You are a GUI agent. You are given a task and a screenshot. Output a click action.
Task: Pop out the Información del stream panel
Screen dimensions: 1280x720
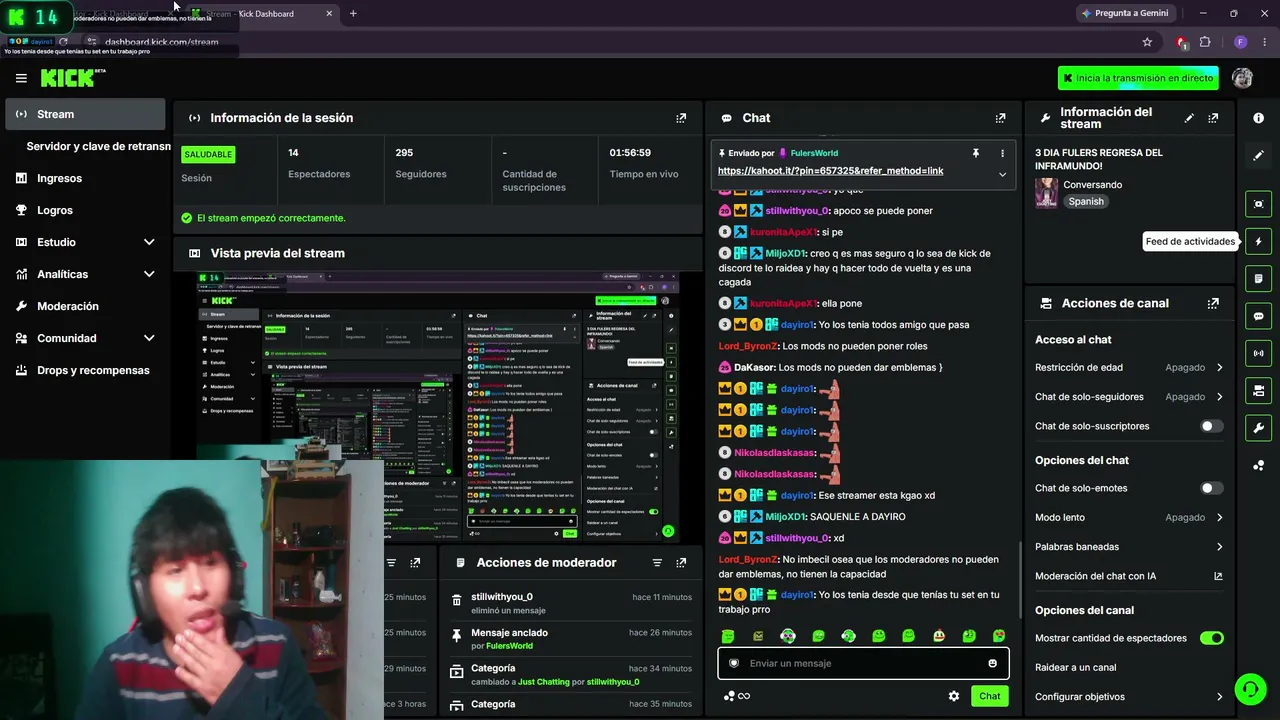pos(1213,118)
